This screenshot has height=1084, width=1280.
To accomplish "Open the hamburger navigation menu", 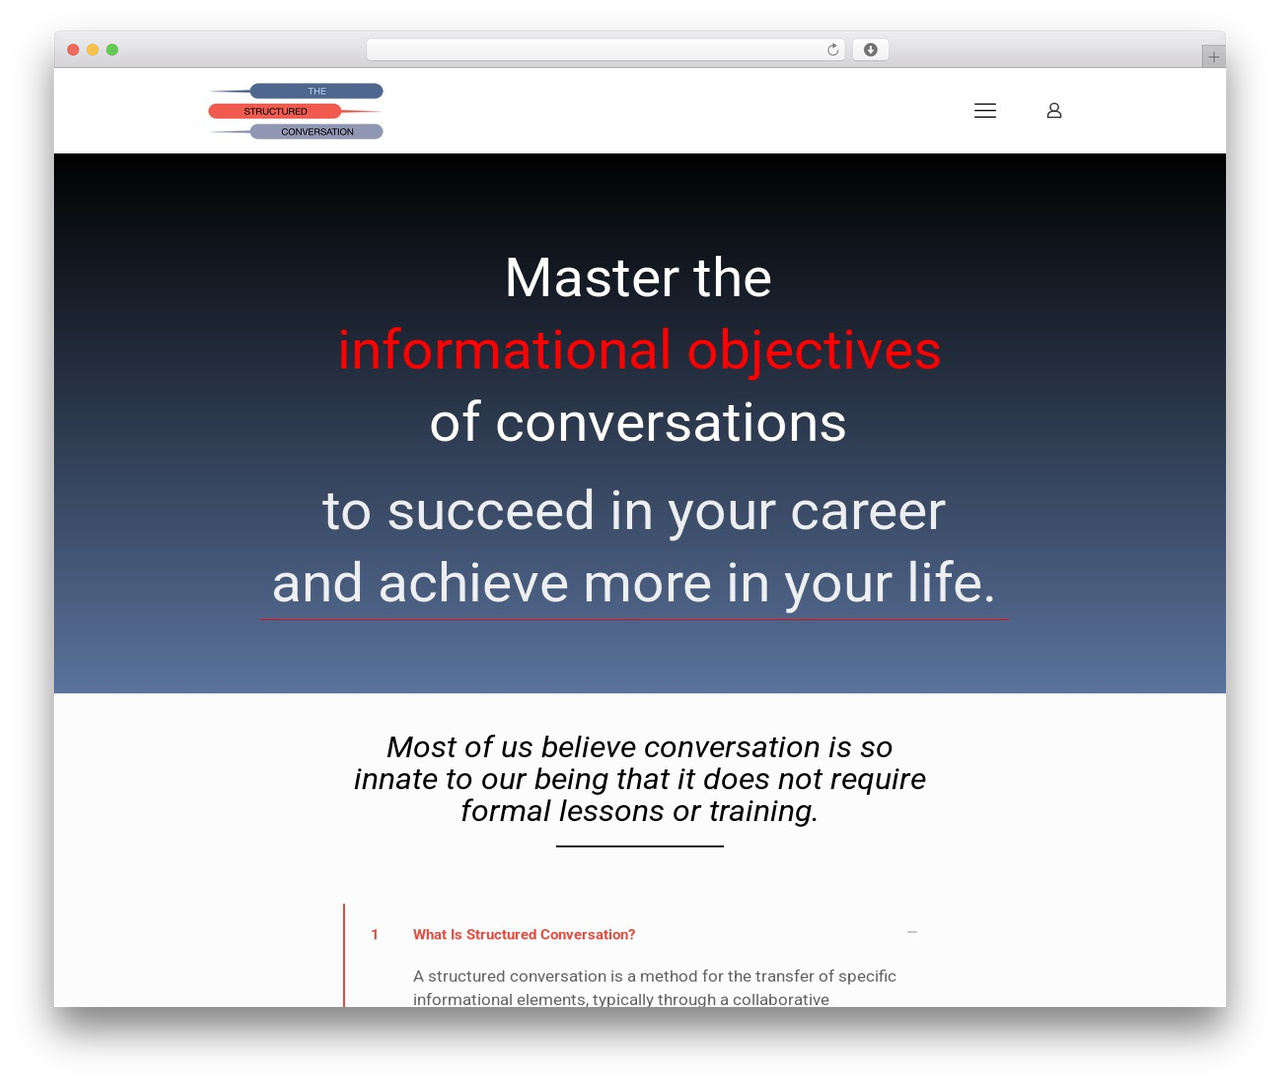I will tap(985, 111).
